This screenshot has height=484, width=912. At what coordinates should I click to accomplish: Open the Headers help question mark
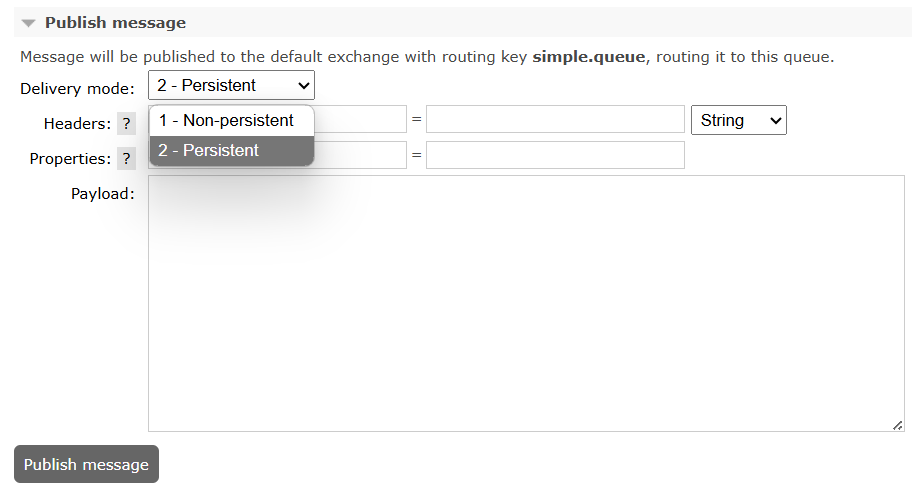pos(126,124)
